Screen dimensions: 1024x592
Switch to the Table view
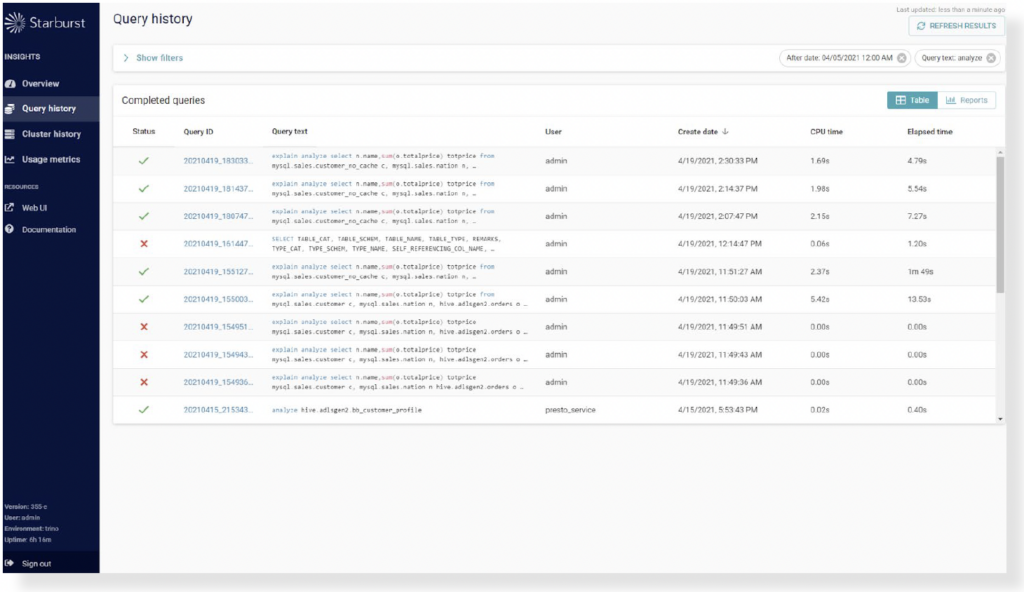[x=911, y=100]
